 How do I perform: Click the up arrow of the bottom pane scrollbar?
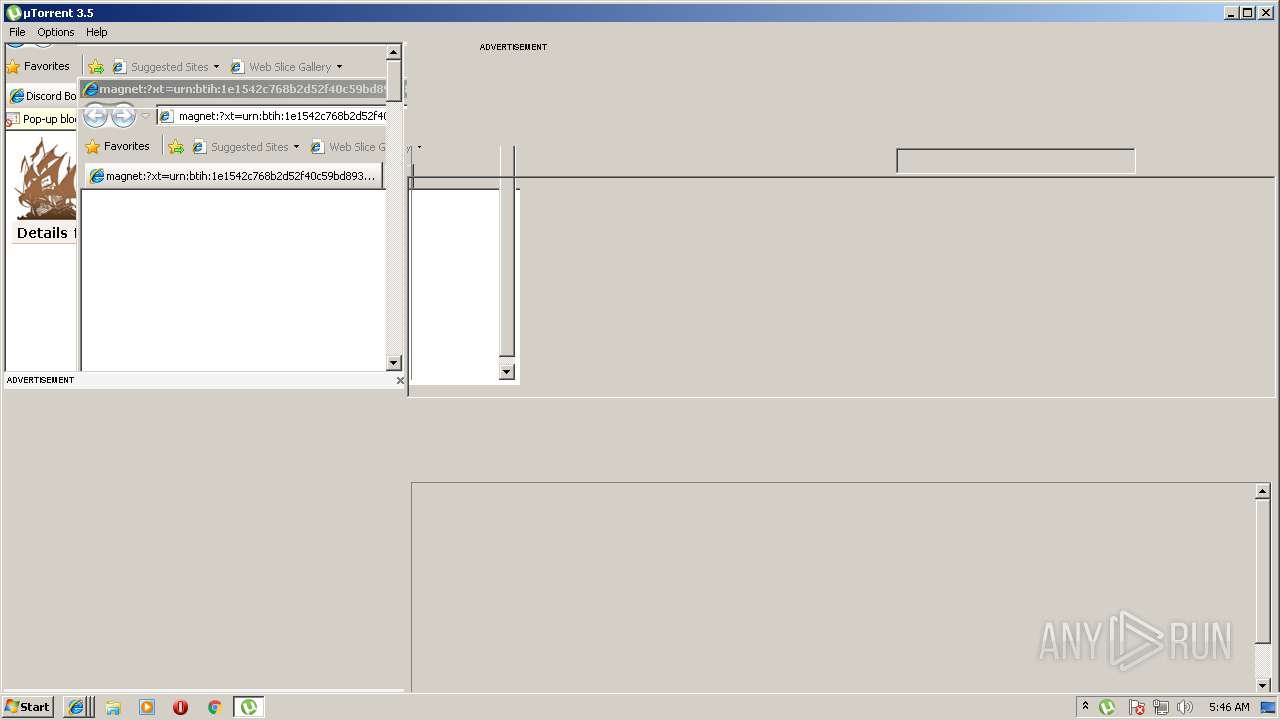pos(1263,491)
